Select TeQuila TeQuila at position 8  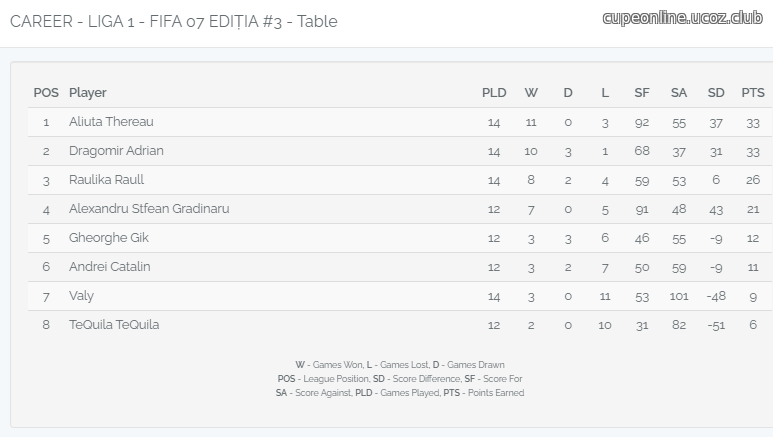click(x=114, y=325)
